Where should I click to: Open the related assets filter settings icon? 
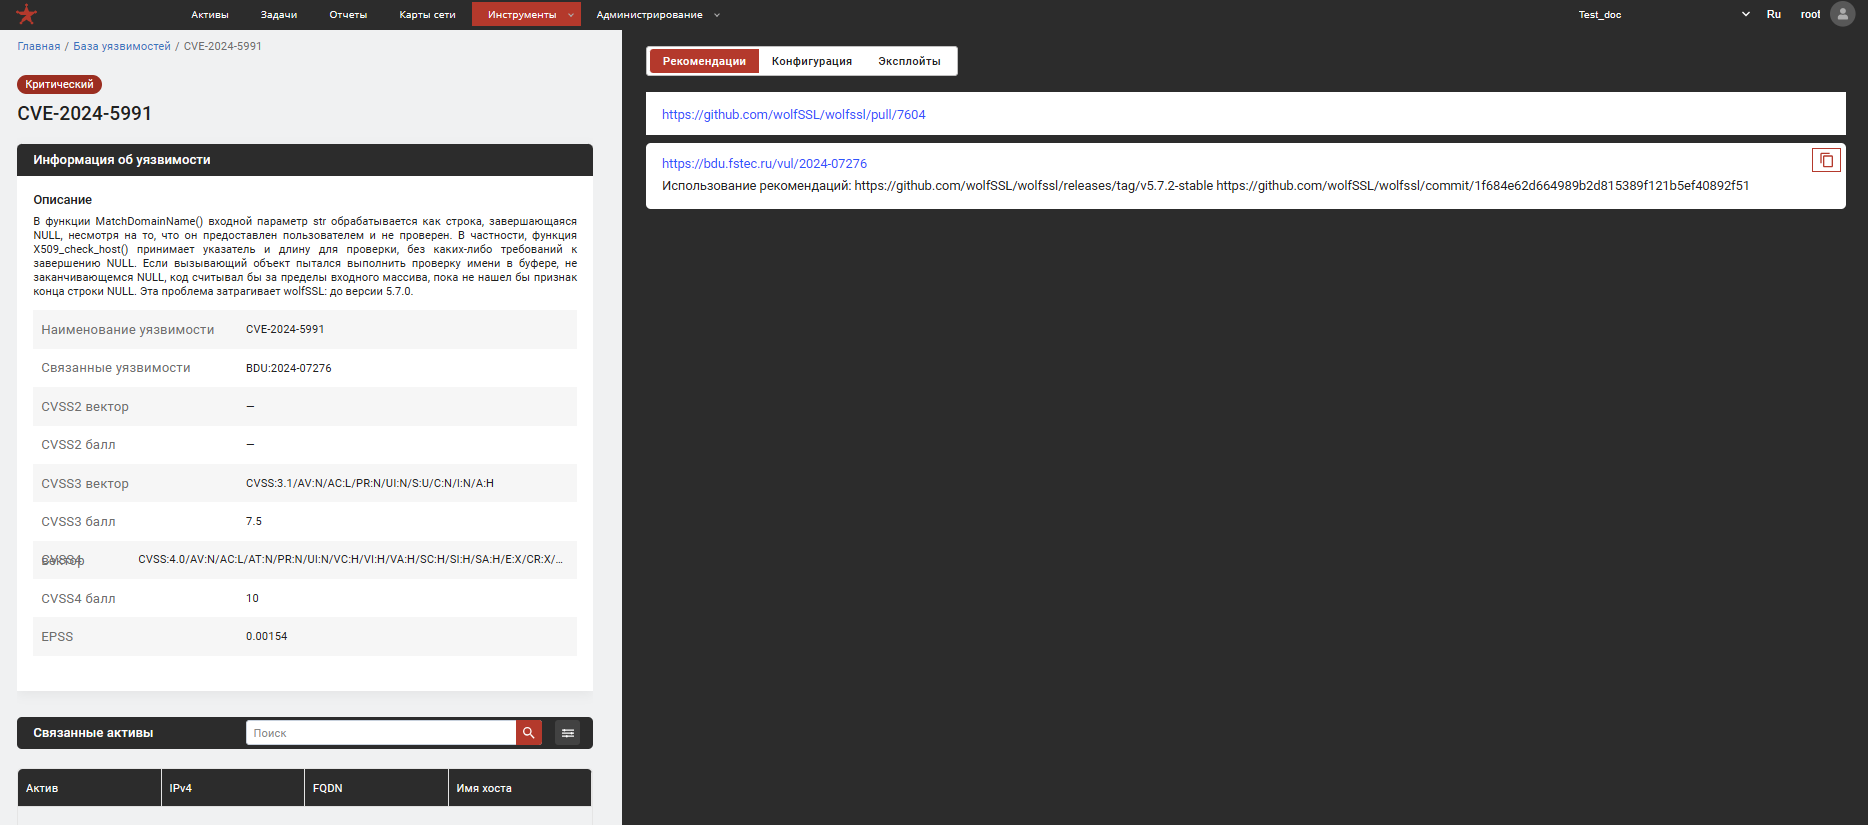[568, 733]
